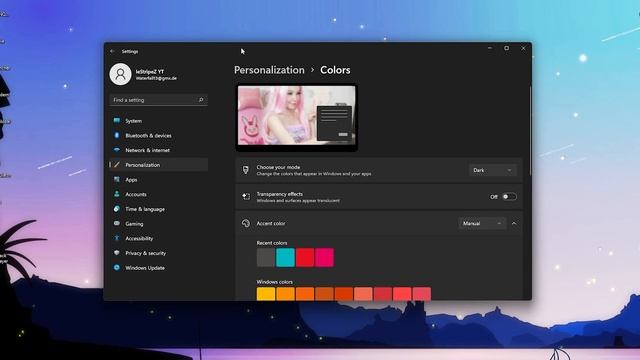Image resolution: width=640 pixels, height=360 pixels.
Task: Select Personalization in the sidebar
Action: point(159,165)
